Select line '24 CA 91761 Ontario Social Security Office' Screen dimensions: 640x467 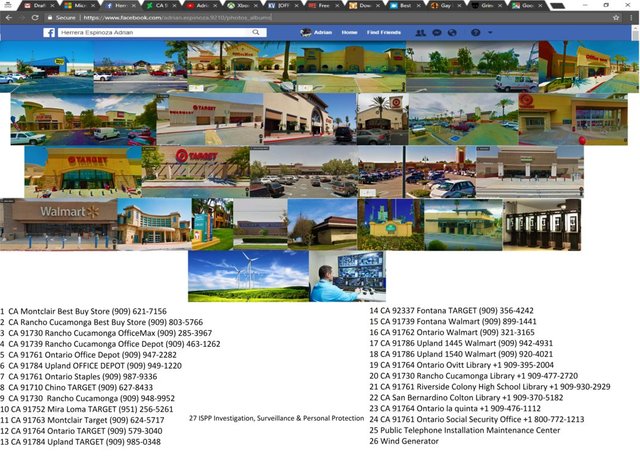(477, 419)
